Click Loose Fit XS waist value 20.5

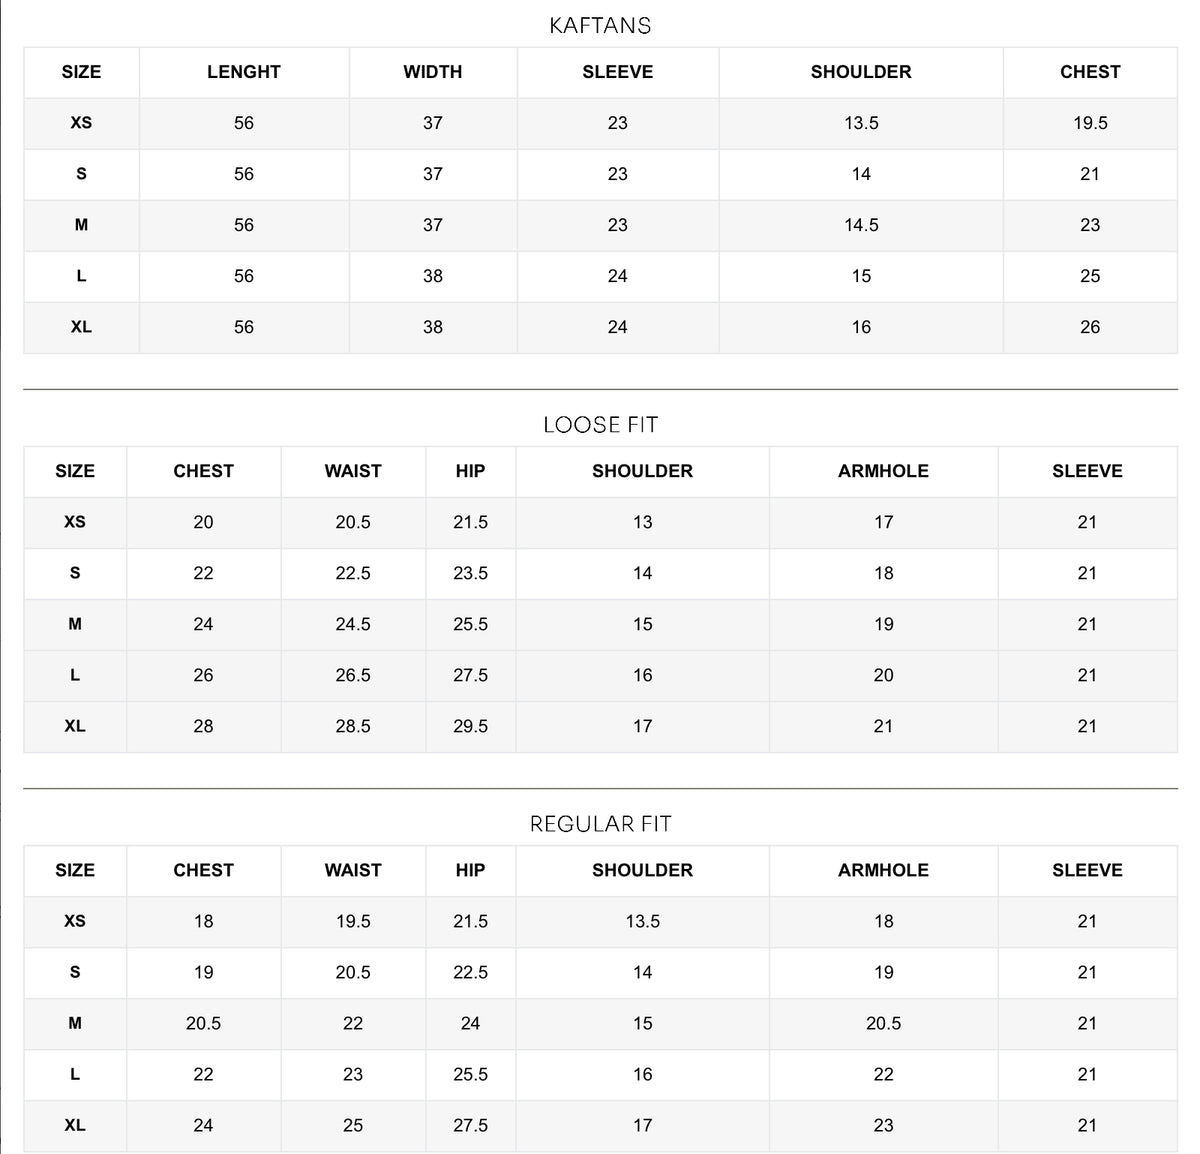click(353, 522)
